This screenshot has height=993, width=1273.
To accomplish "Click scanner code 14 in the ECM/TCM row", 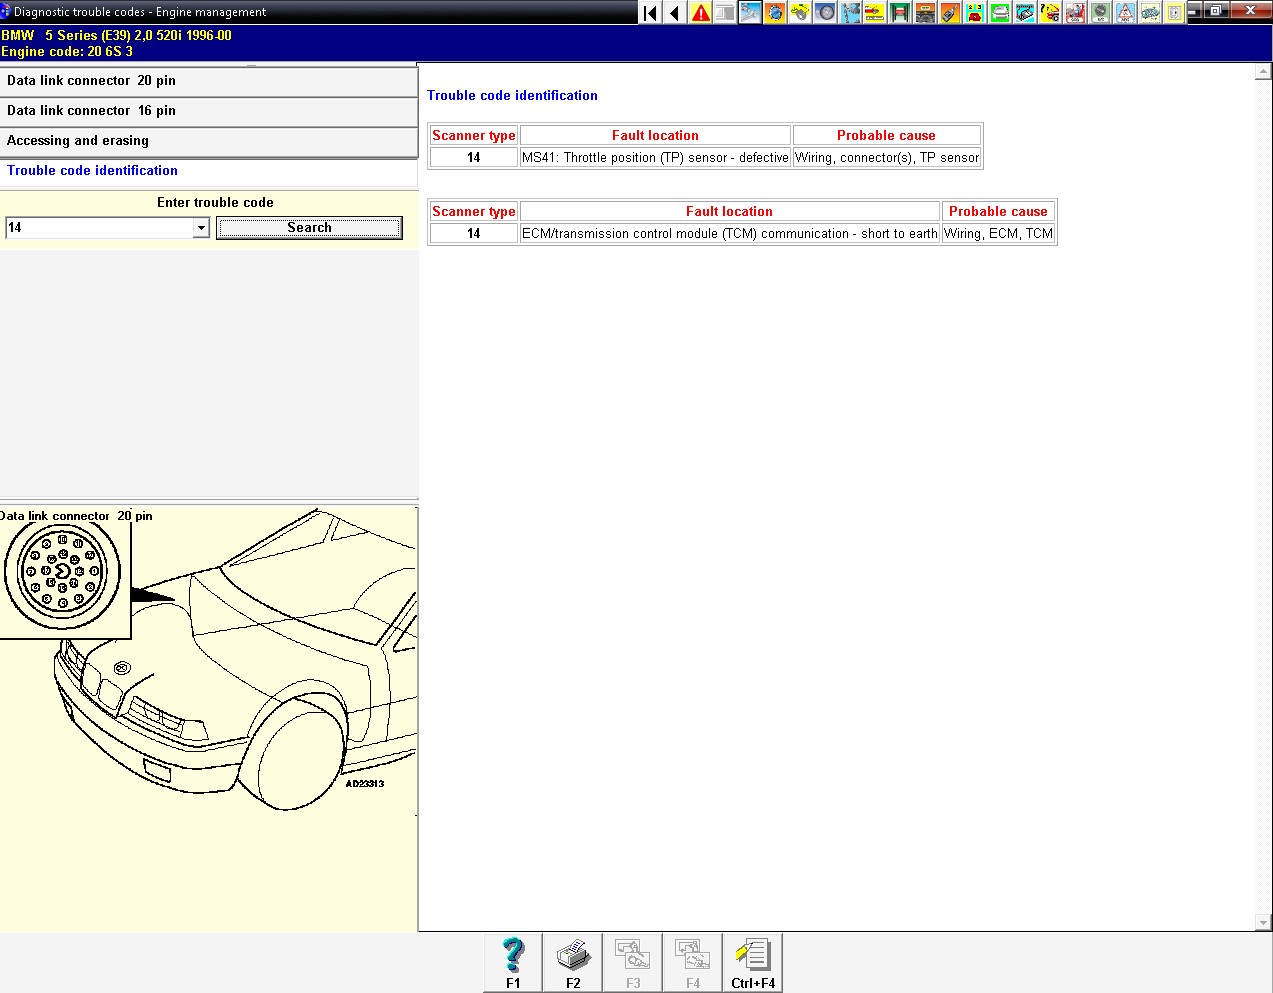I will click(474, 234).
